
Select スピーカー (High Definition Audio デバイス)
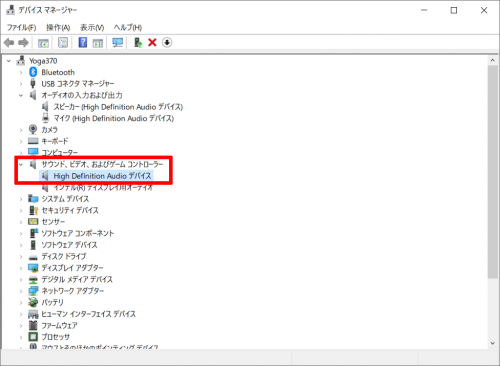pyautogui.click(x=118, y=107)
